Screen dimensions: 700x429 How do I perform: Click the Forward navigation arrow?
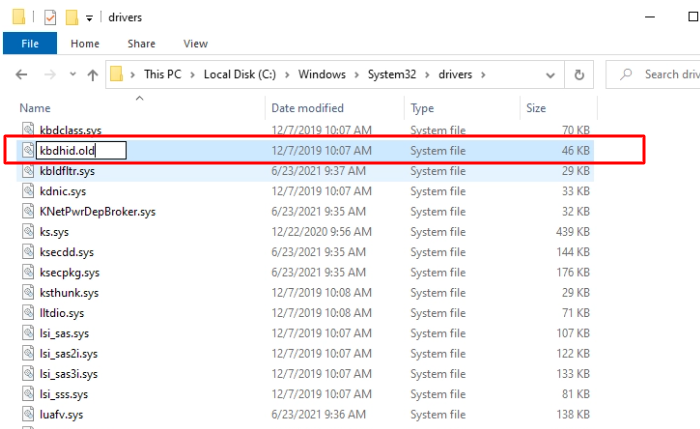48,75
